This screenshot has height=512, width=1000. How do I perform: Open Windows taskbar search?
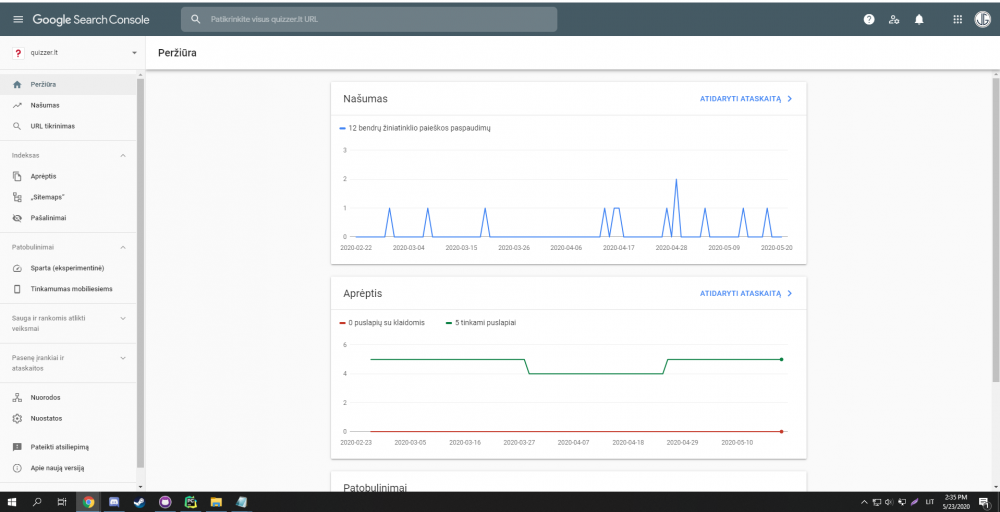[37, 502]
